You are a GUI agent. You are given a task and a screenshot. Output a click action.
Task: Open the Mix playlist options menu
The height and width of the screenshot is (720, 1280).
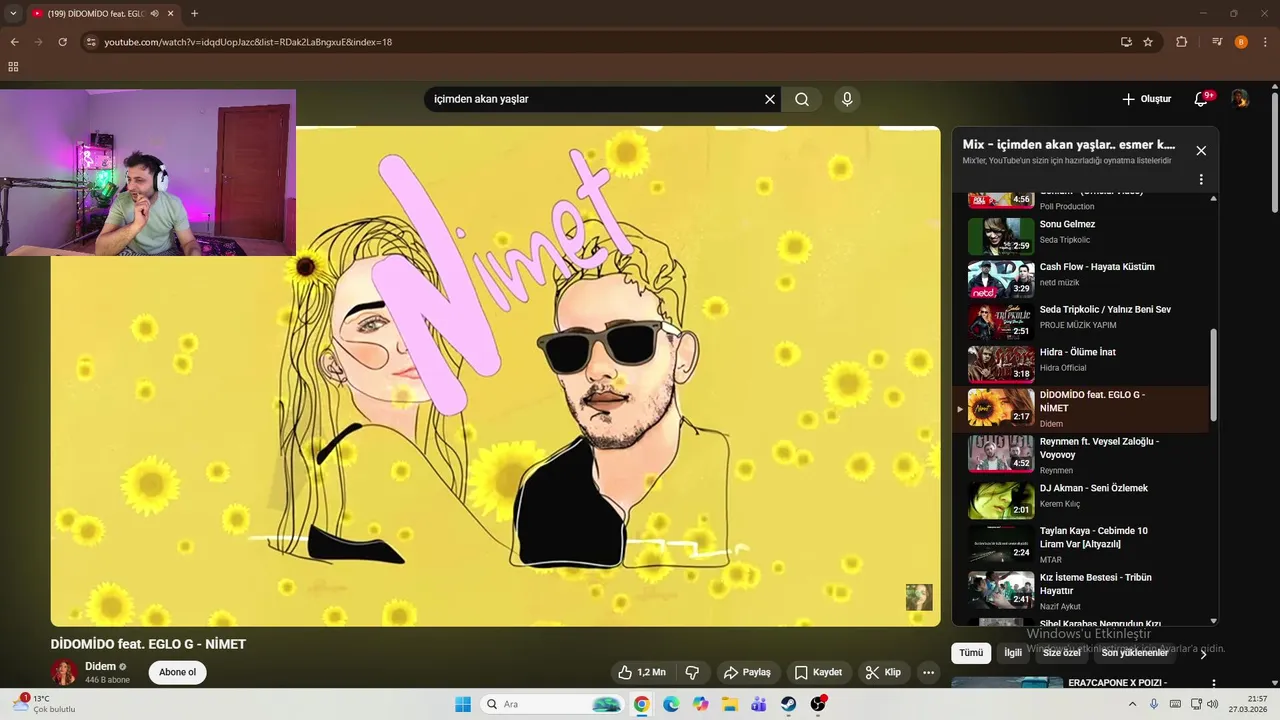1201,180
